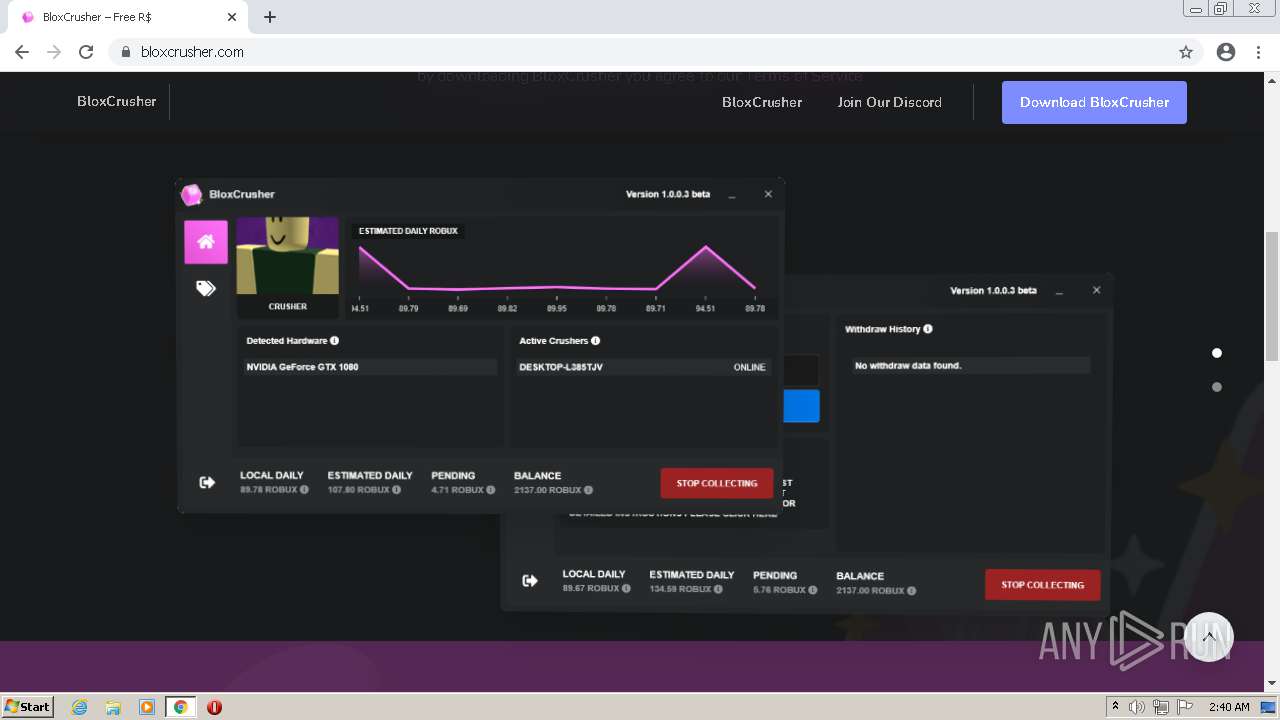Click the bloxcrusher.com address bar
The width and height of the screenshot is (1280, 720).
[640, 52]
